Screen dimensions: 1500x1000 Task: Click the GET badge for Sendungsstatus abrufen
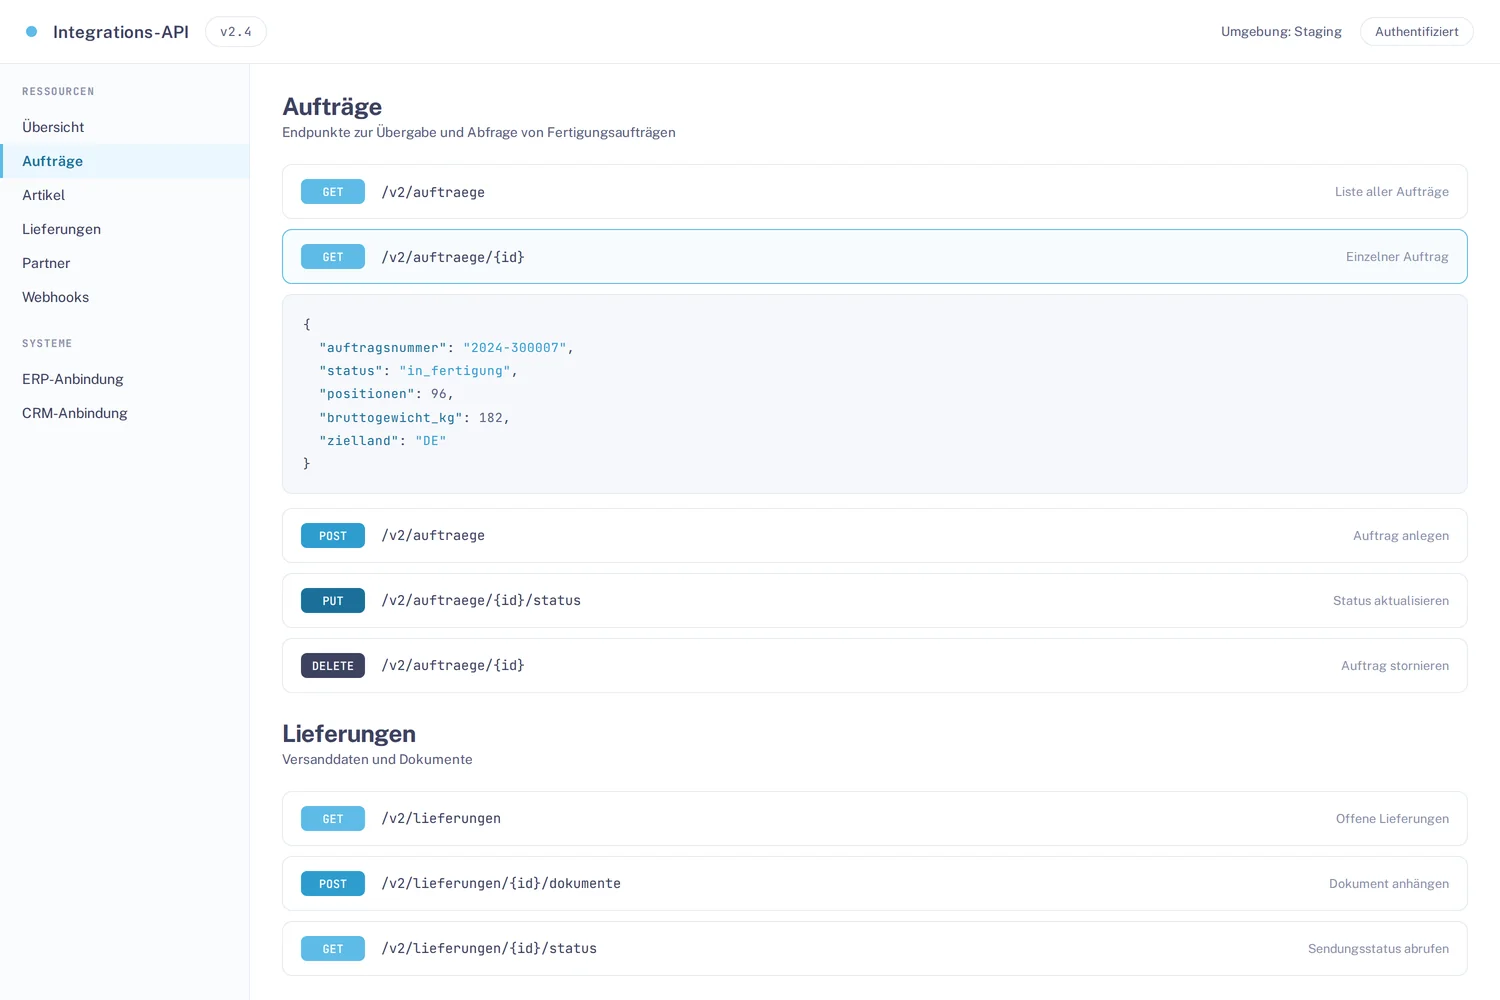click(x=333, y=949)
